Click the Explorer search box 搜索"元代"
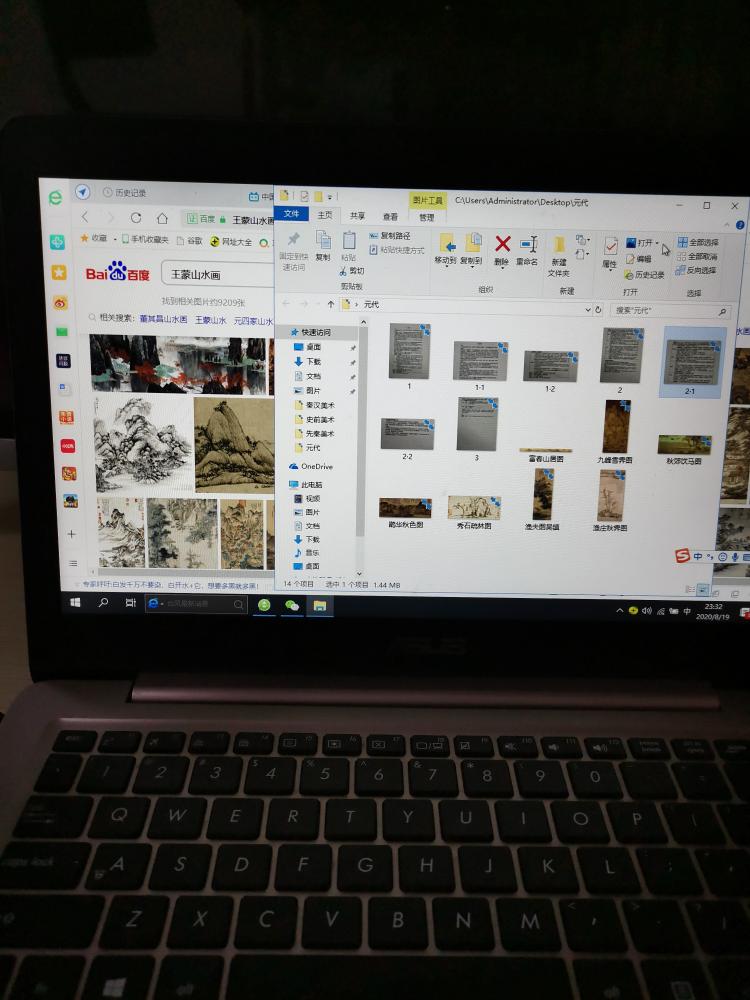Screen dimensions: 750x1000 tap(670, 311)
